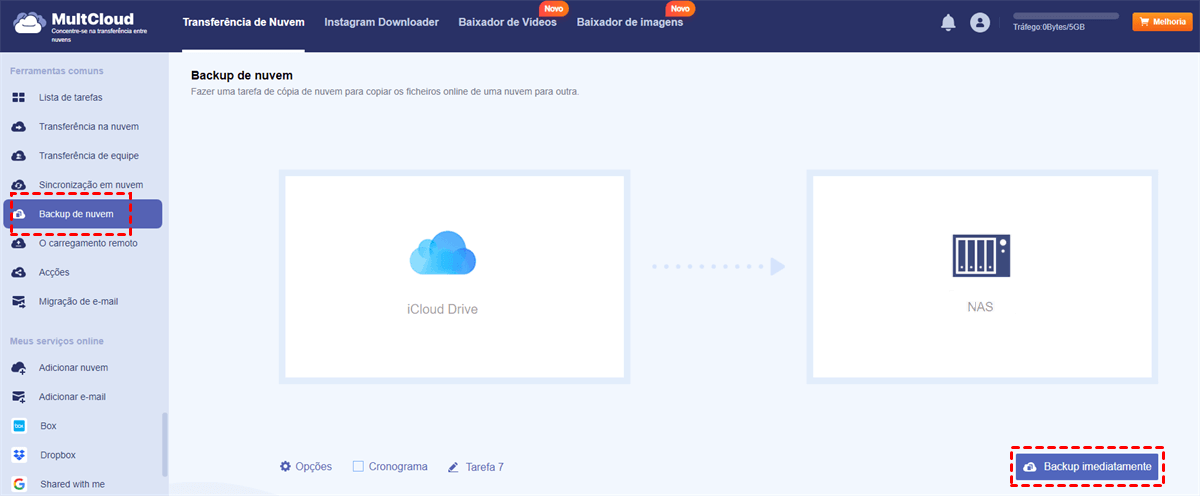Click the Lista de tarefas icon

18,97
